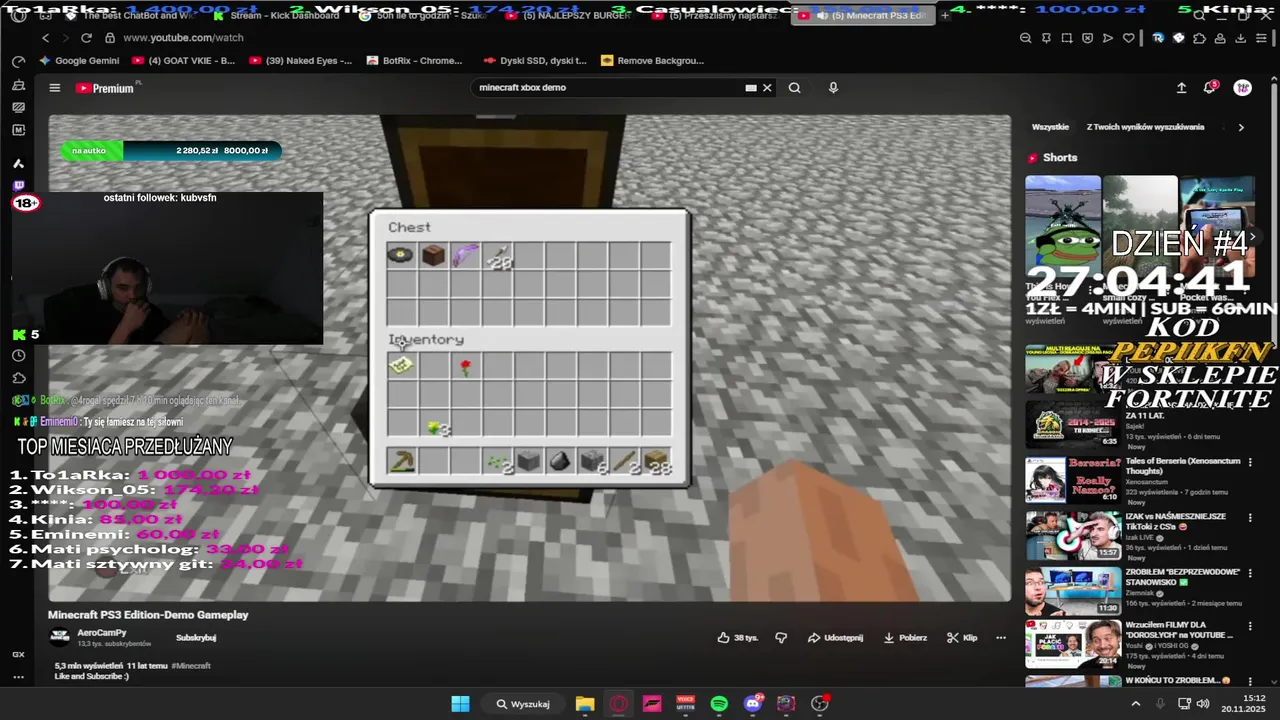
Task: Open the AeroCamPy channel name
Action: coord(102,633)
